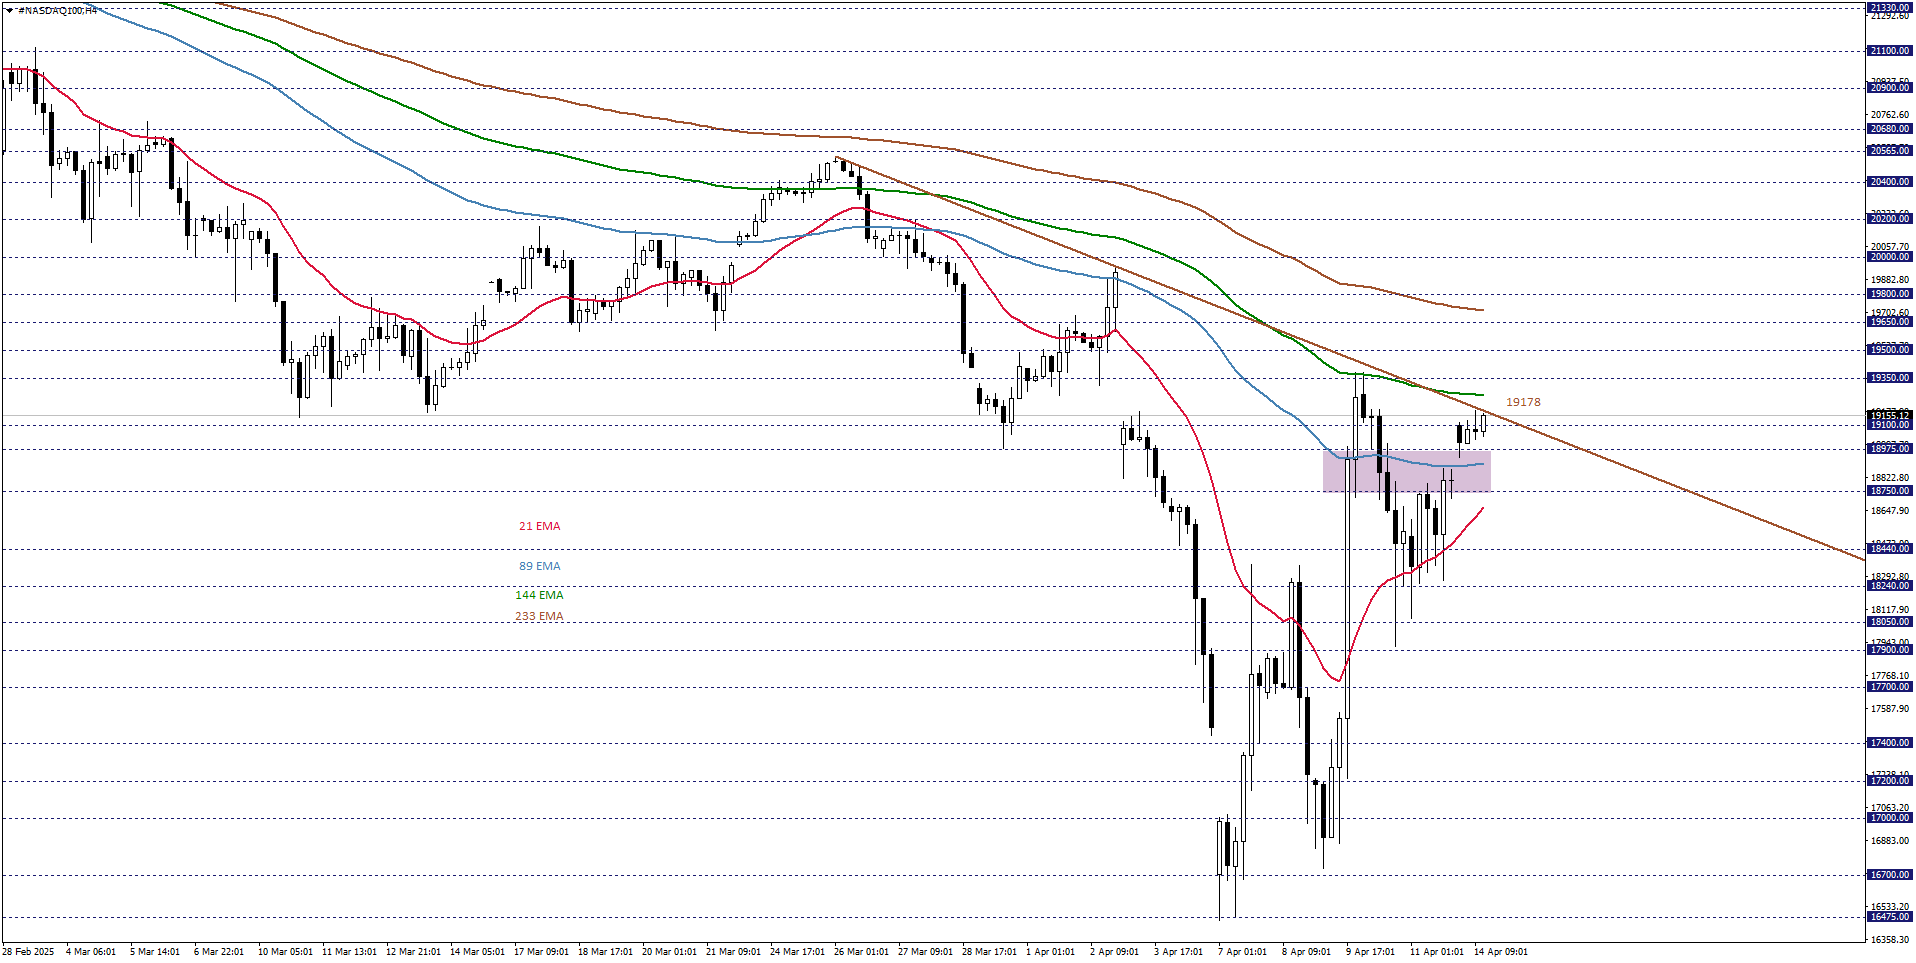Image resolution: width=1916 pixels, height=963 pixels.
Task: Click the 18117.90 price axis label
Action: click(1890, 610)
